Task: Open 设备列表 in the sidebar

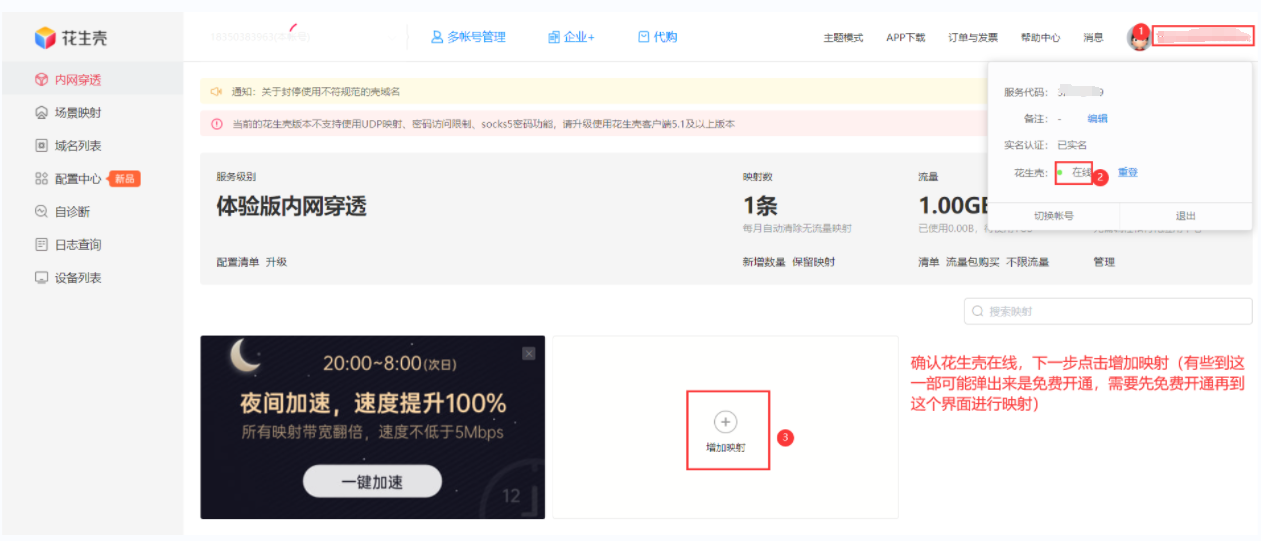Action: click(77, 278)
